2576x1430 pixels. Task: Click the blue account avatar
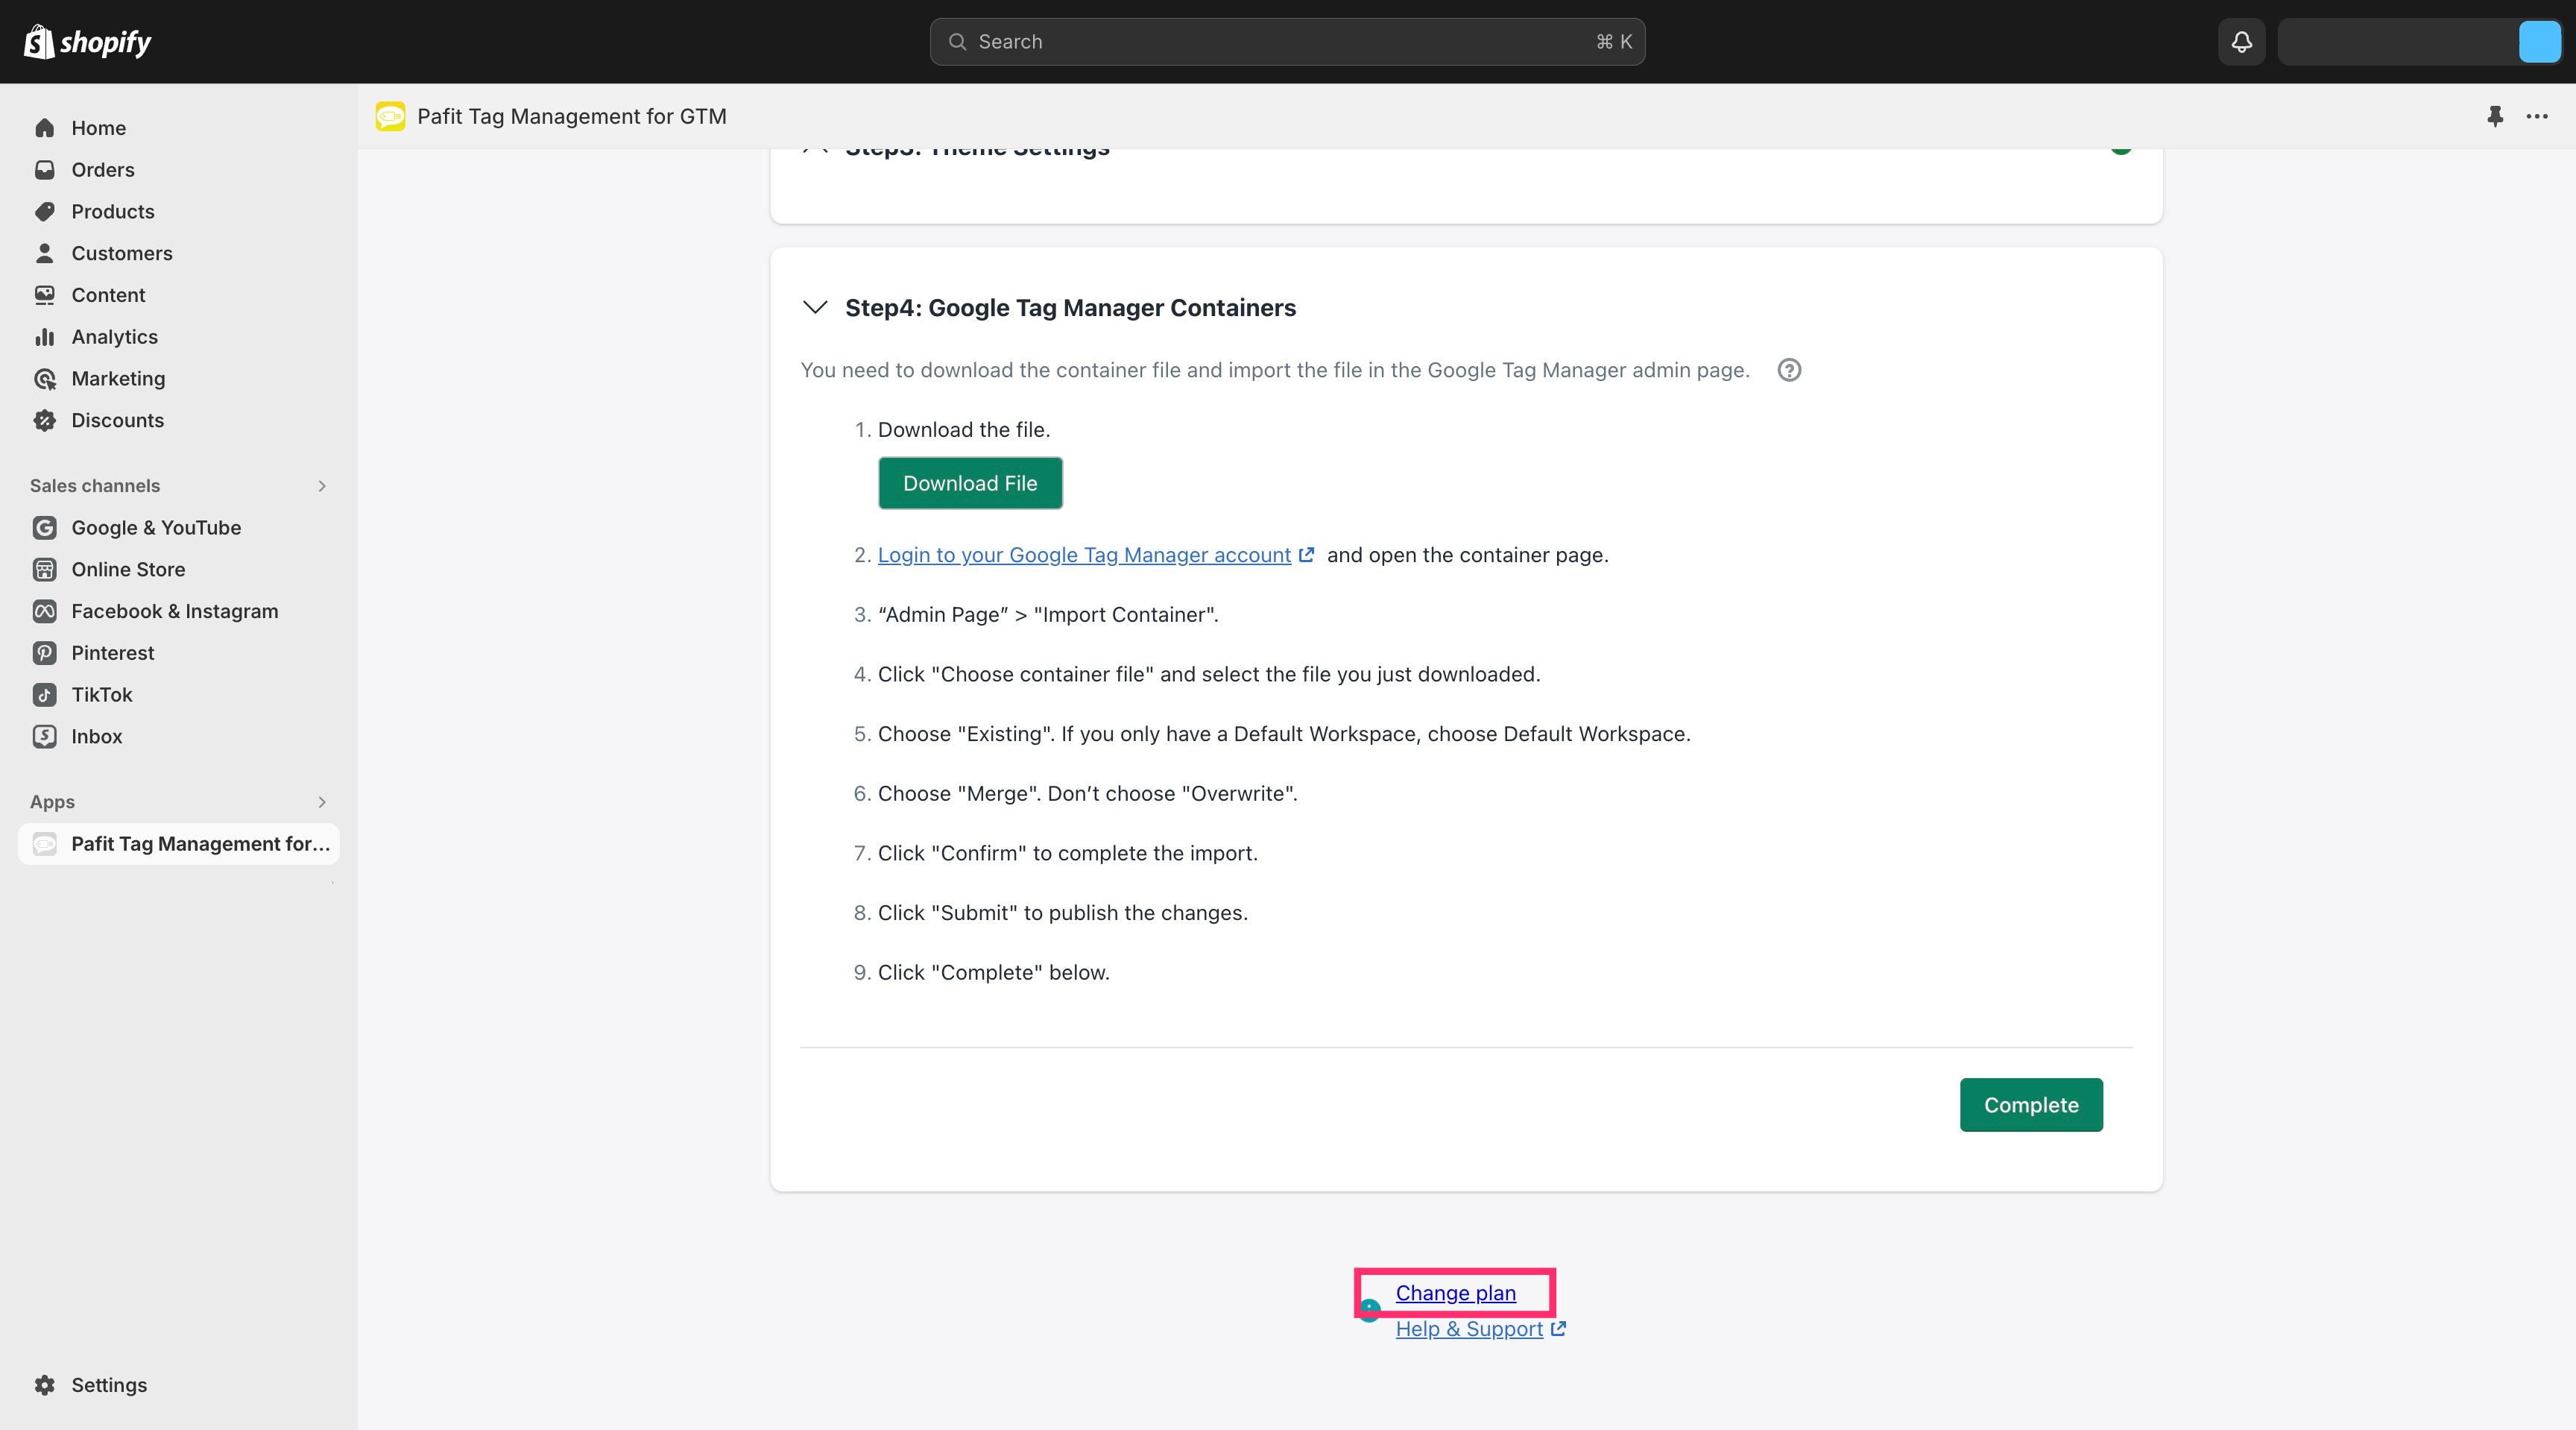(x=2539, y=42)
